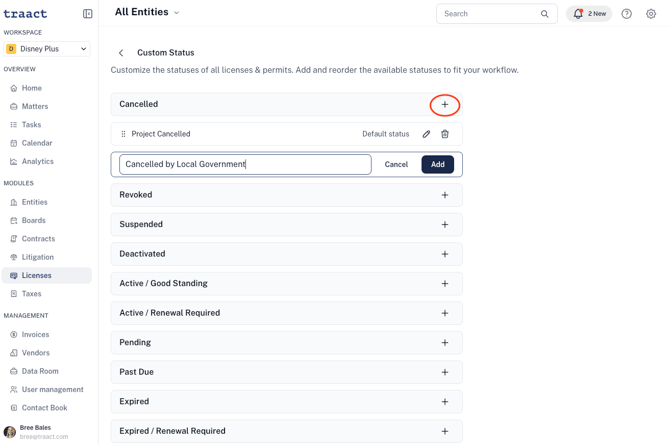Open the Disney Plus workspace dropdown
The height and width of the screenshot is (445, 670).
(x=47, y=49)
